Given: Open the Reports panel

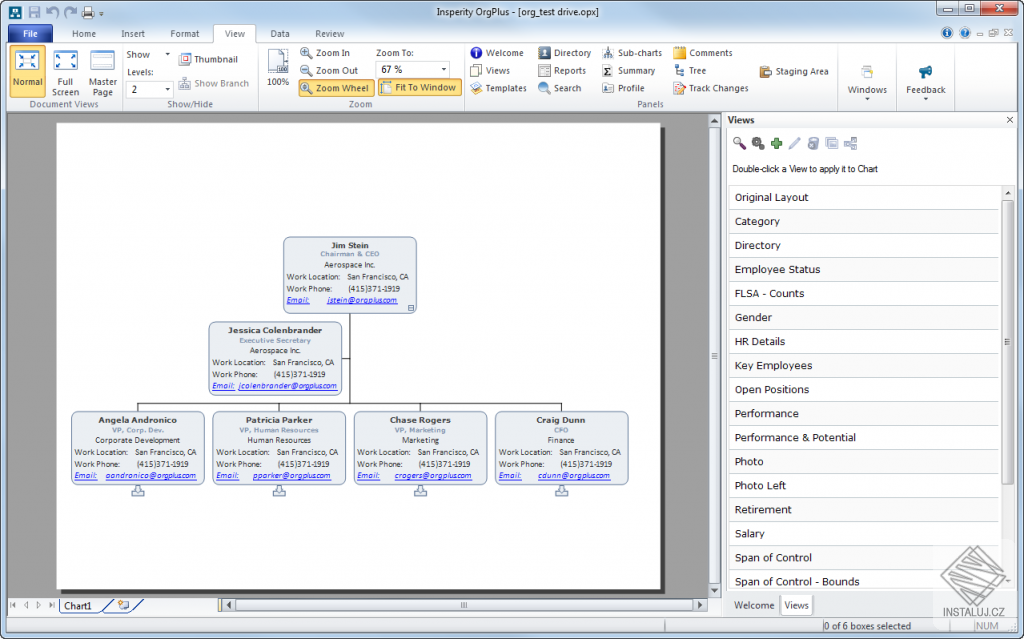Looking at the screenshot, I should tap(562, 71).
